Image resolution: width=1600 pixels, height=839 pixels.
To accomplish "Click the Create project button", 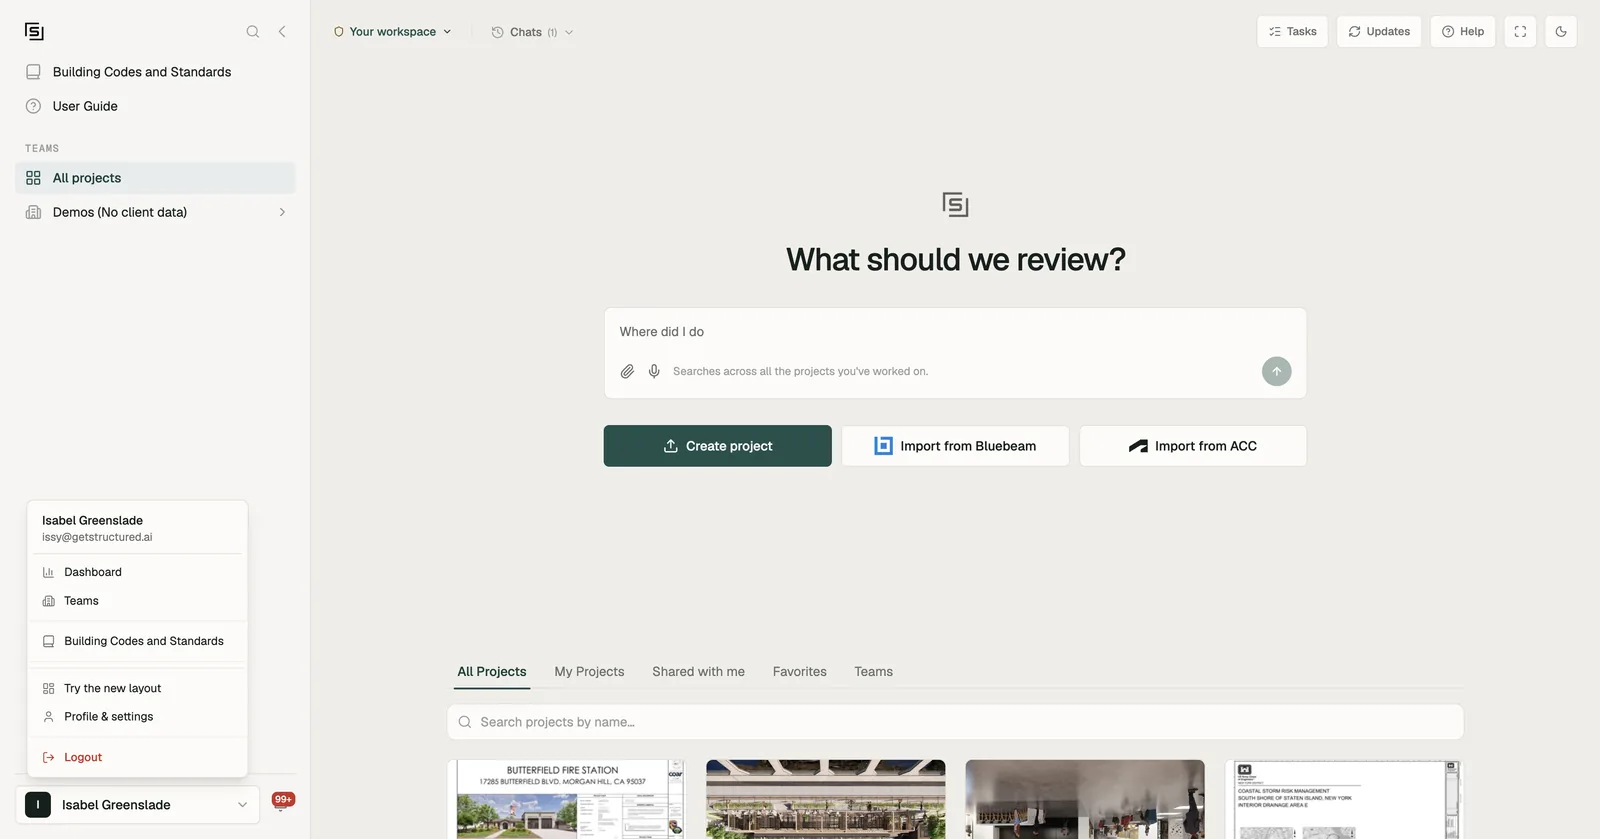I will [717, 446].
